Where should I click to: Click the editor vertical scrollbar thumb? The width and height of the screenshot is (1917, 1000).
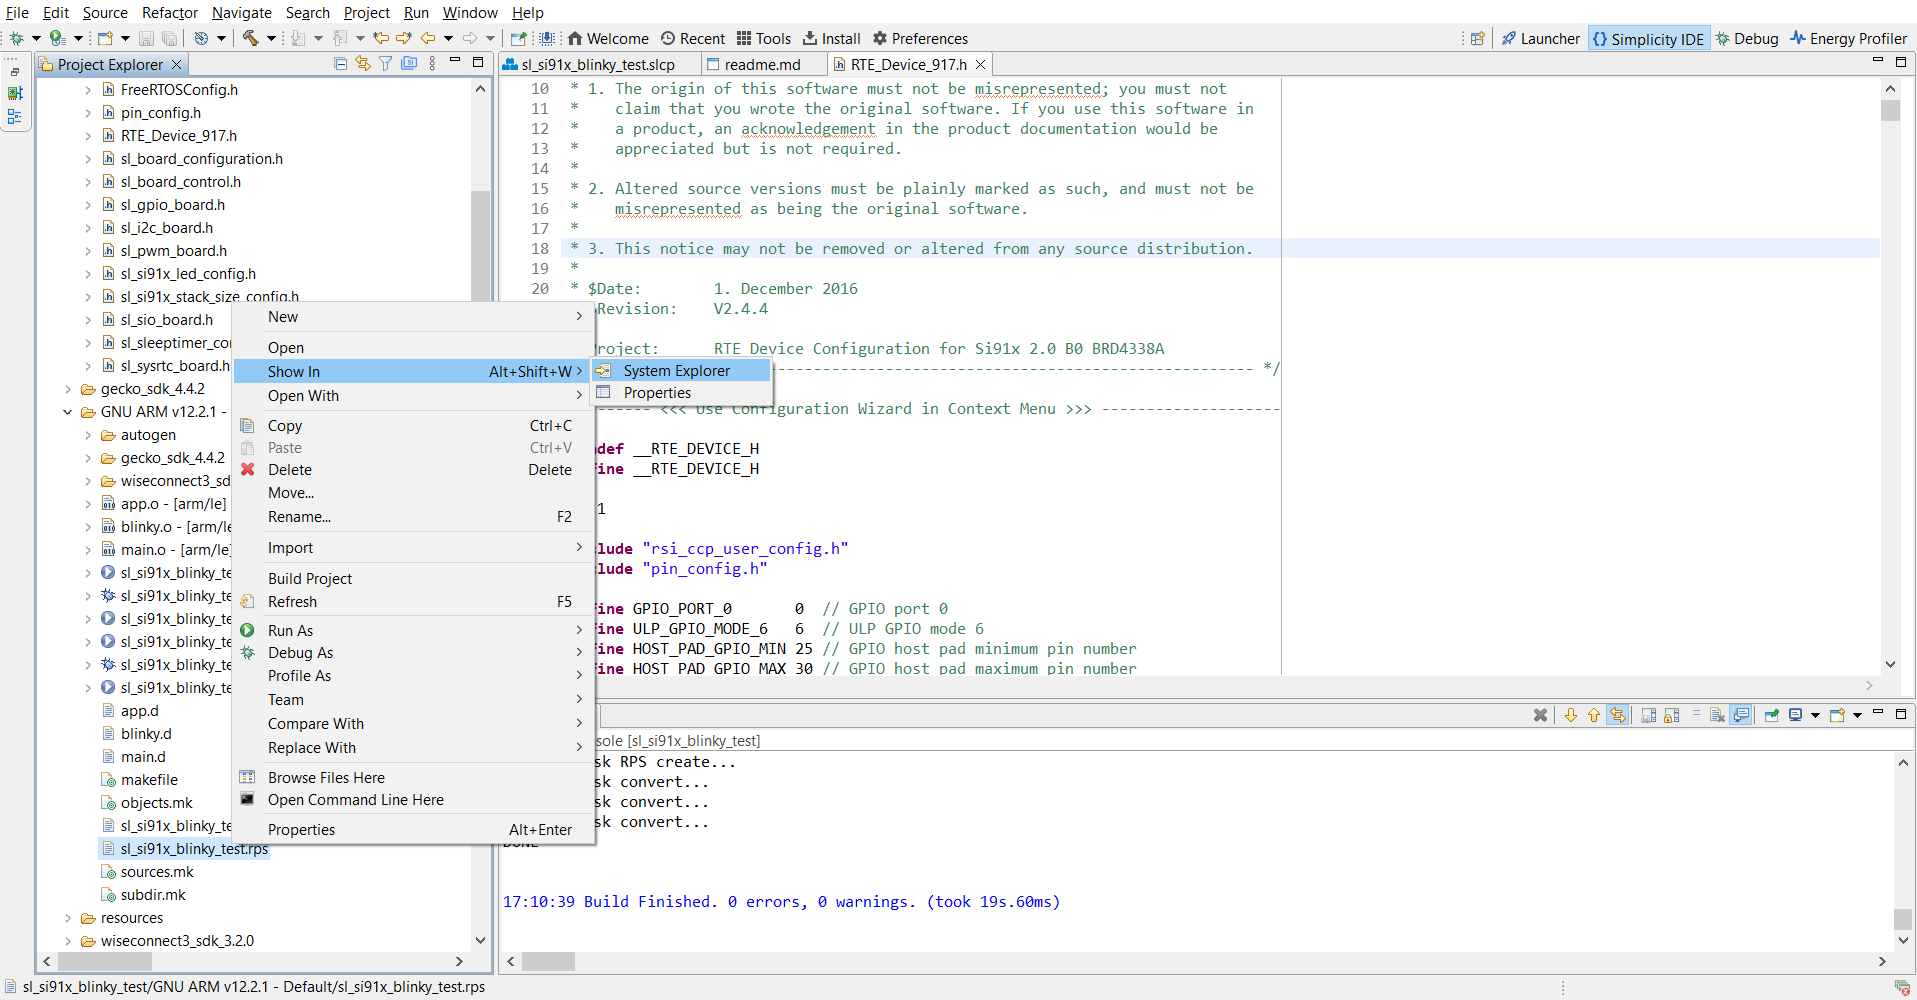[1889, 110]
